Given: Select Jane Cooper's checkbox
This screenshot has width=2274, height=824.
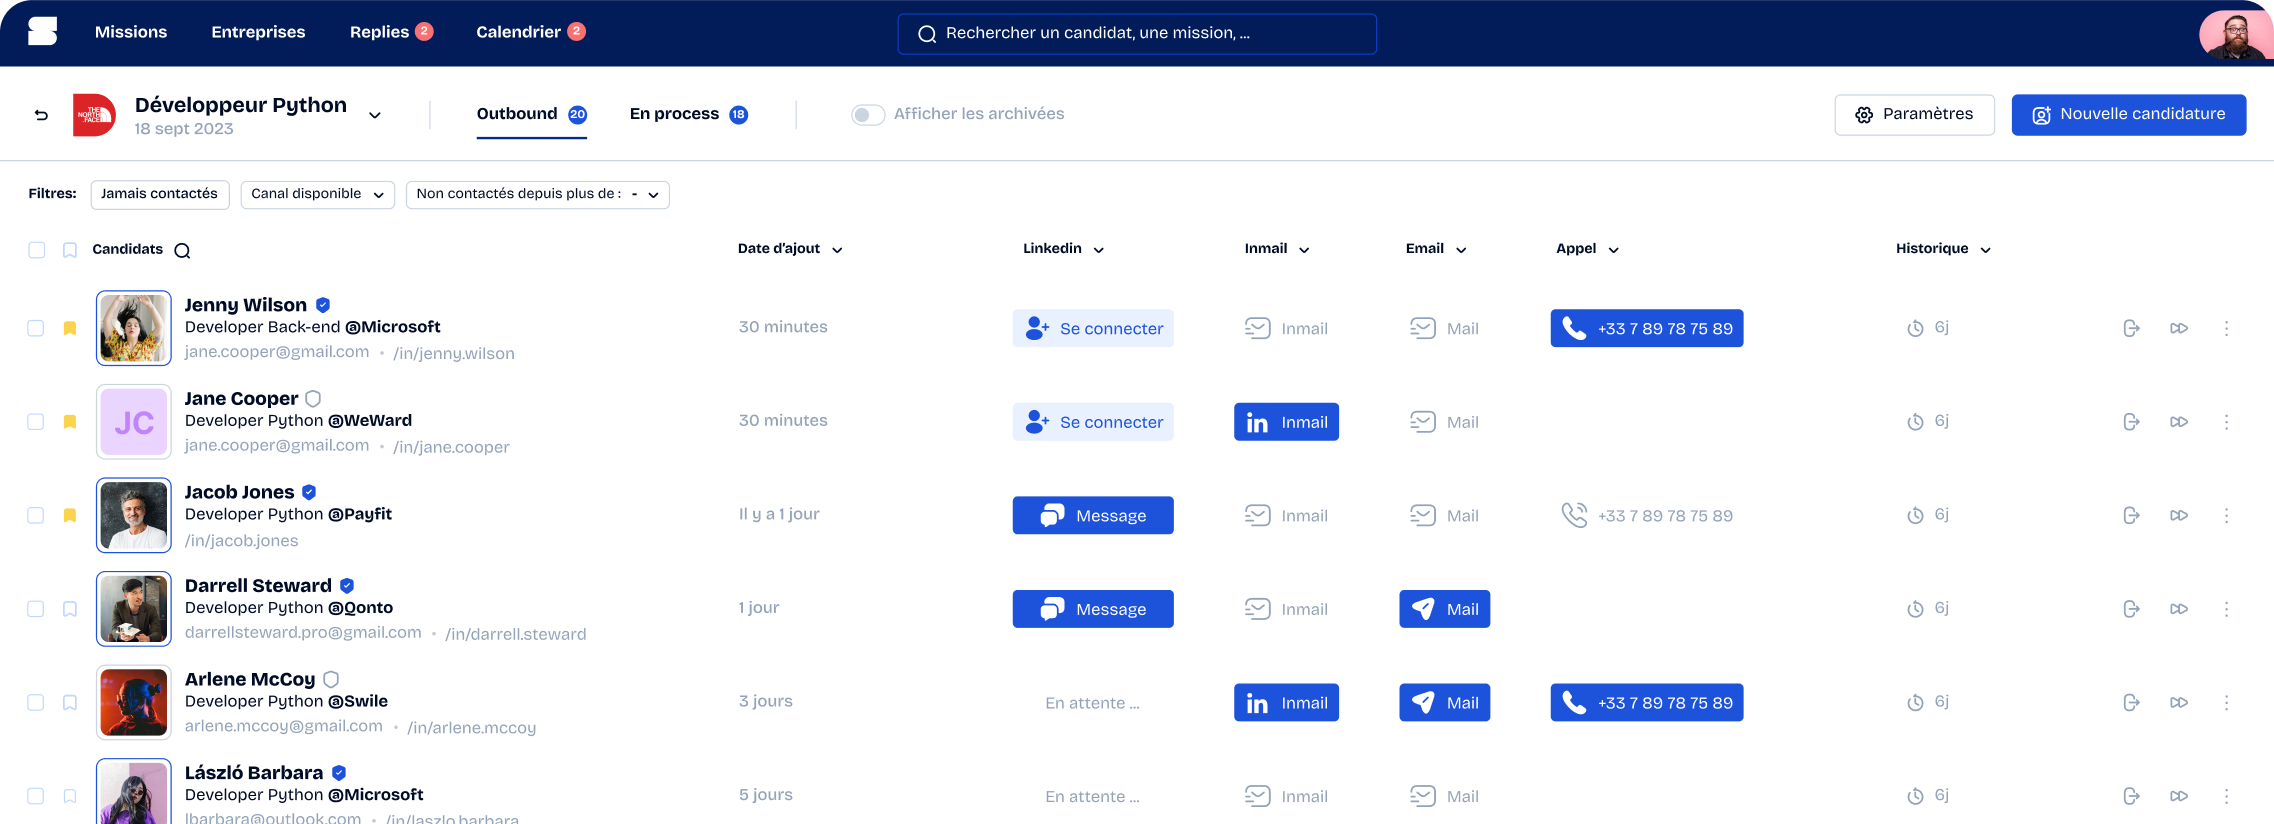Looking at the screenshot, I should 36,422.
